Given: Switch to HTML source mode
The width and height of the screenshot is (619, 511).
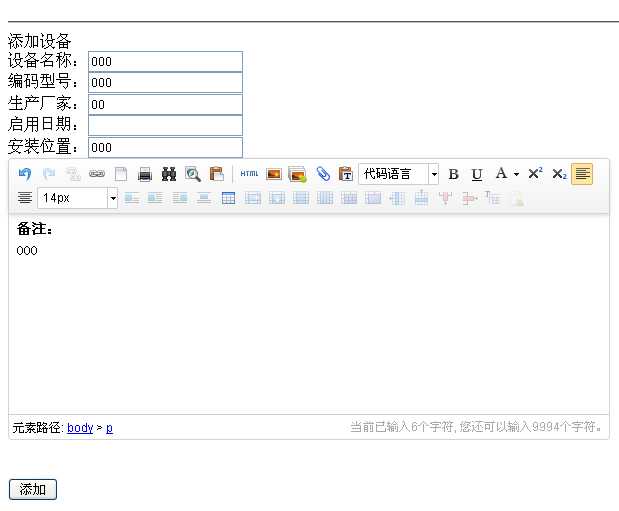Looking at the screenshot, I should click(249, 174).
